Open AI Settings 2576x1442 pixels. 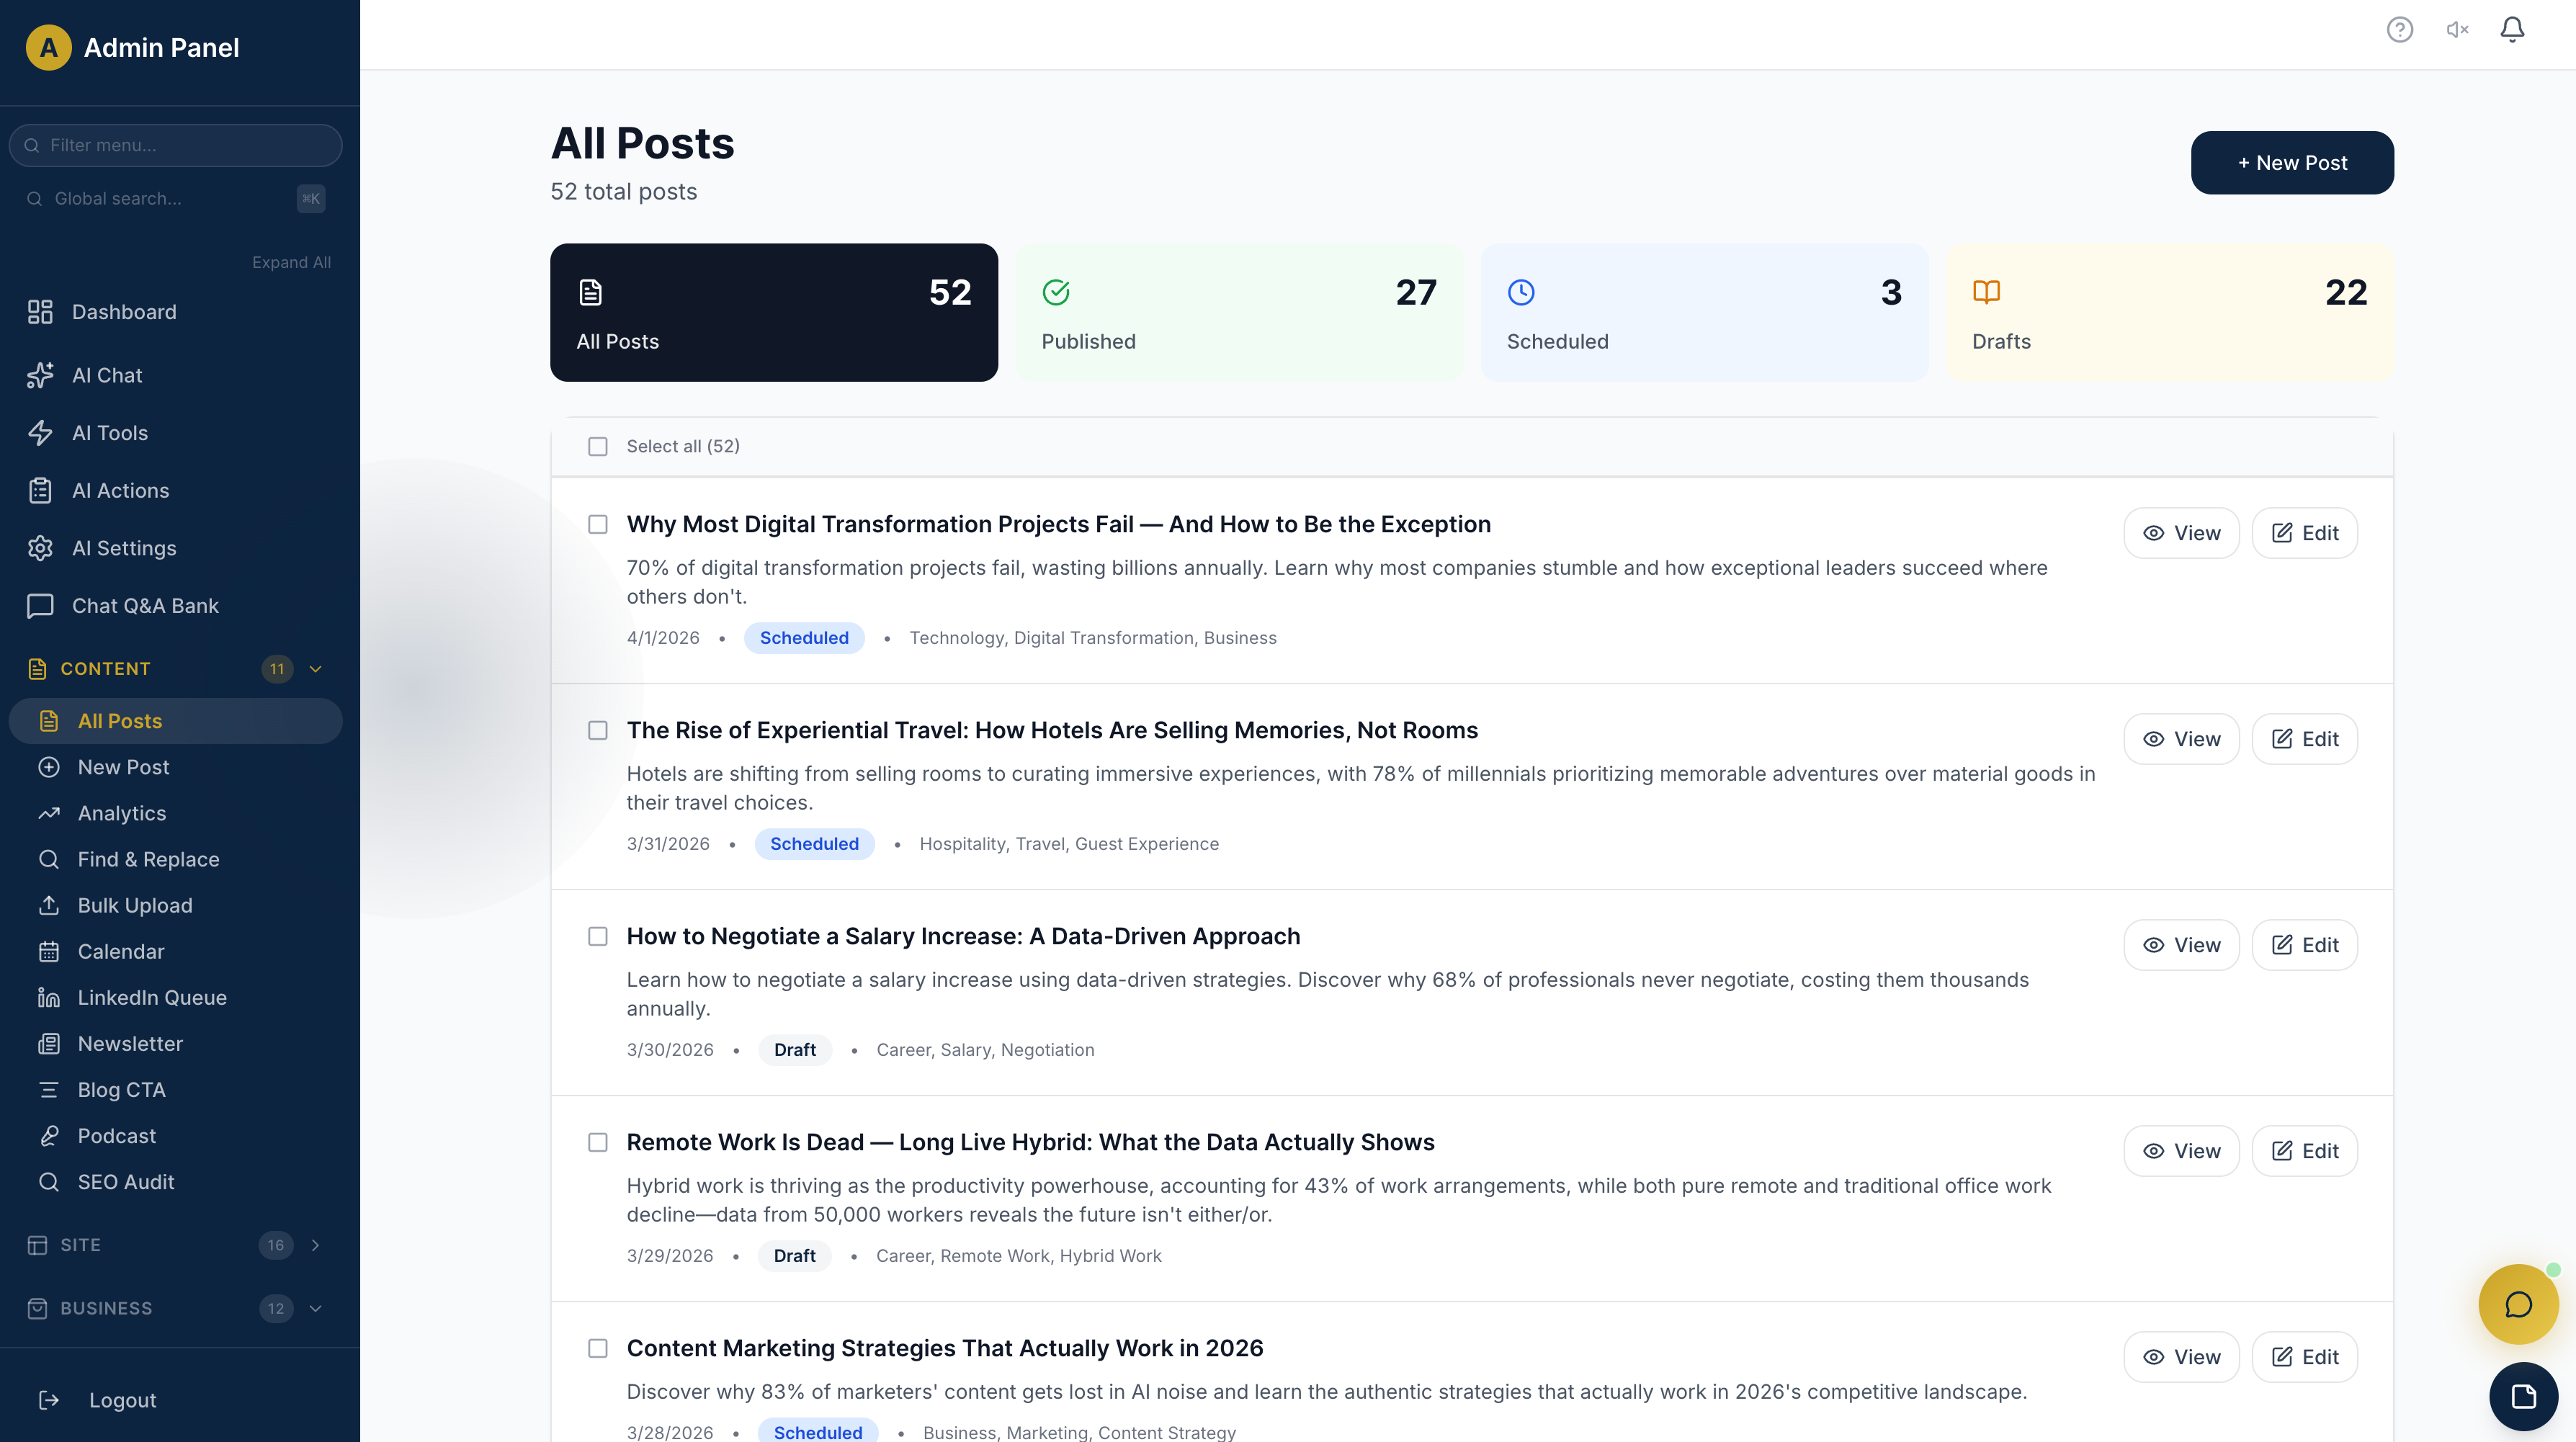(x=124, y=548)
